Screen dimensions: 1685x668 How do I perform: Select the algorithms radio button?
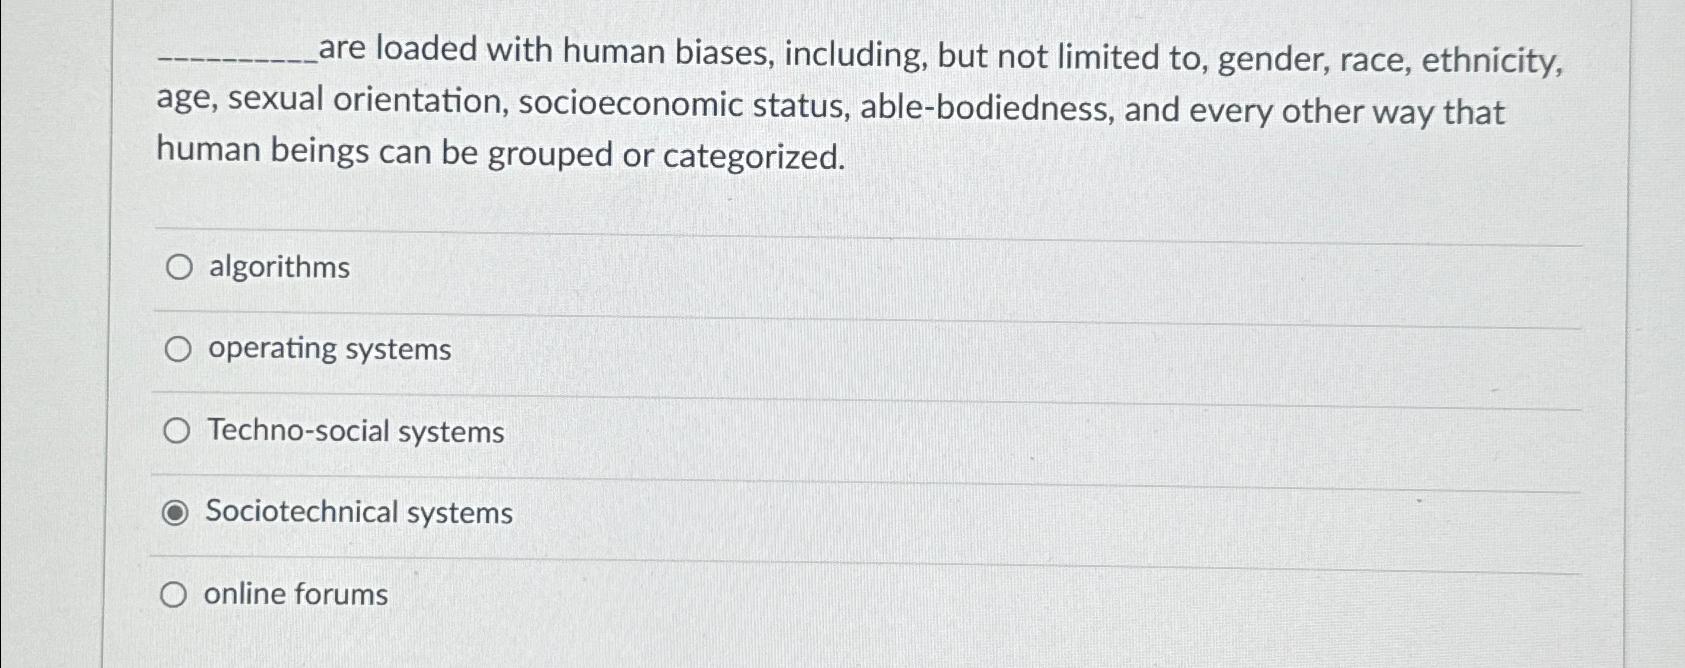[x=178, y=266]
